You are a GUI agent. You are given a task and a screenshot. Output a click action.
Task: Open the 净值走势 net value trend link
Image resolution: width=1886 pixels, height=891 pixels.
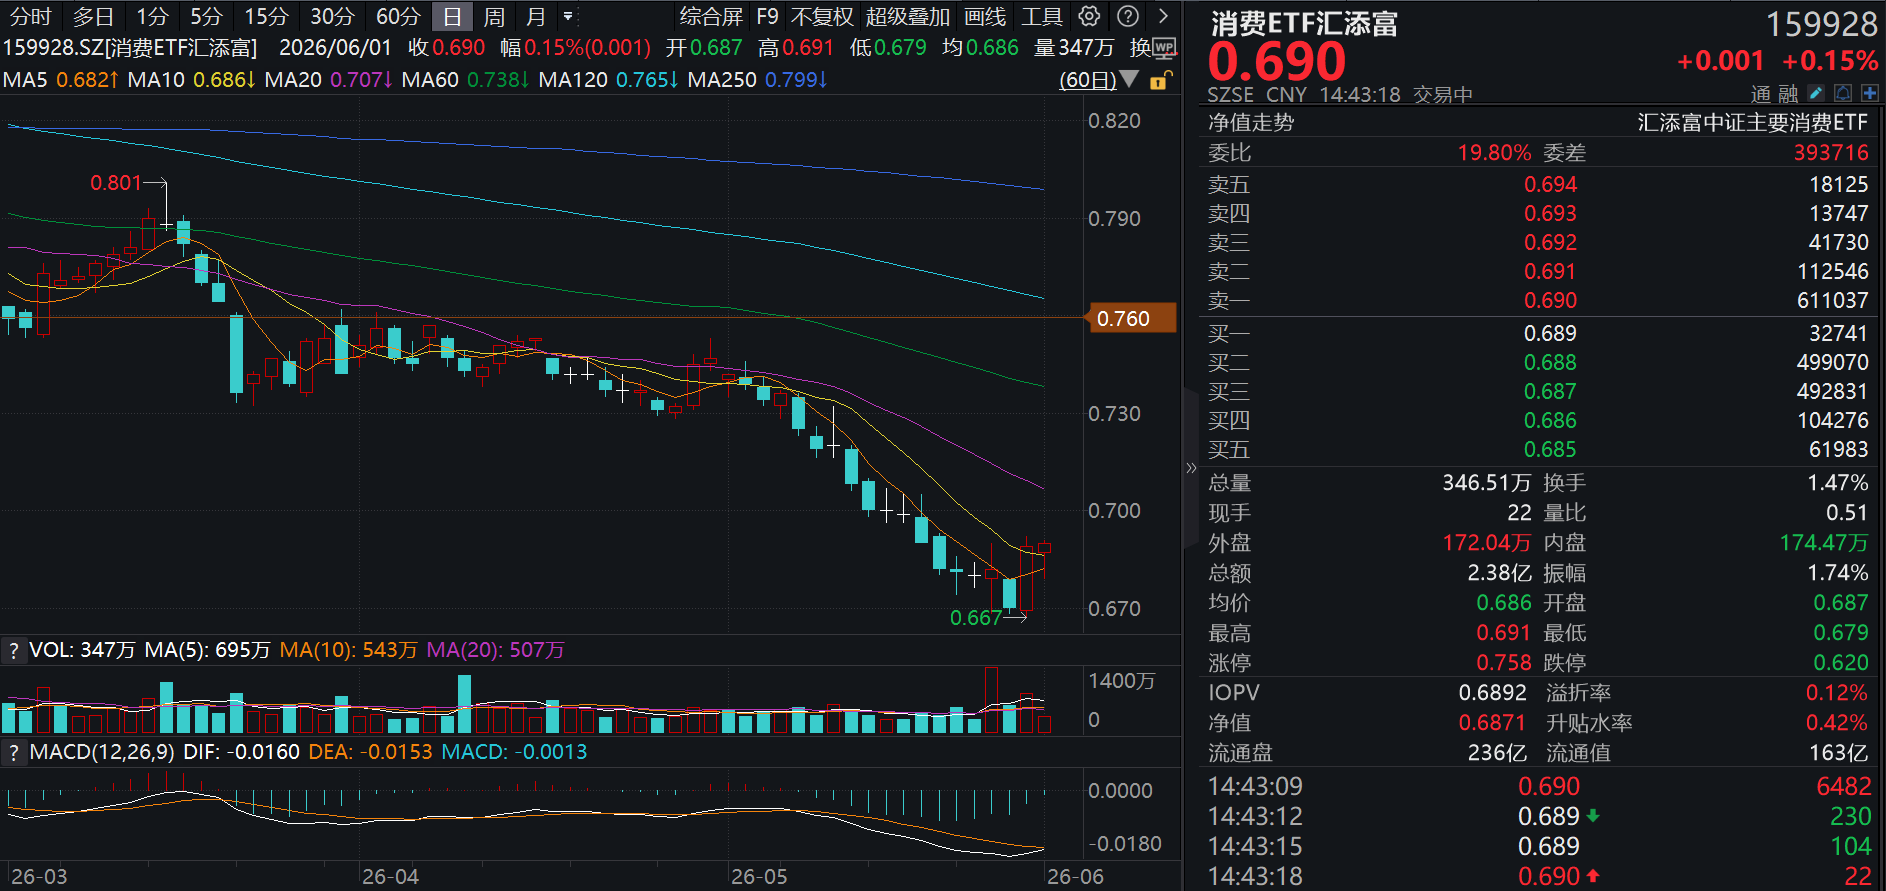(x=1250, y=122)
